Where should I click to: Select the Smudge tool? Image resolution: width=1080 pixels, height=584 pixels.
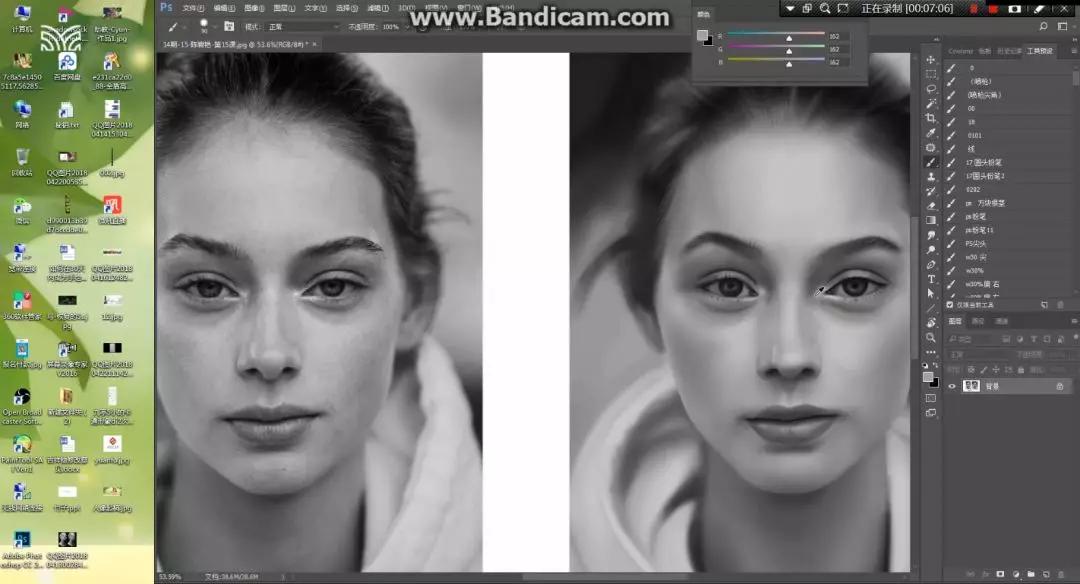point(931,235)
